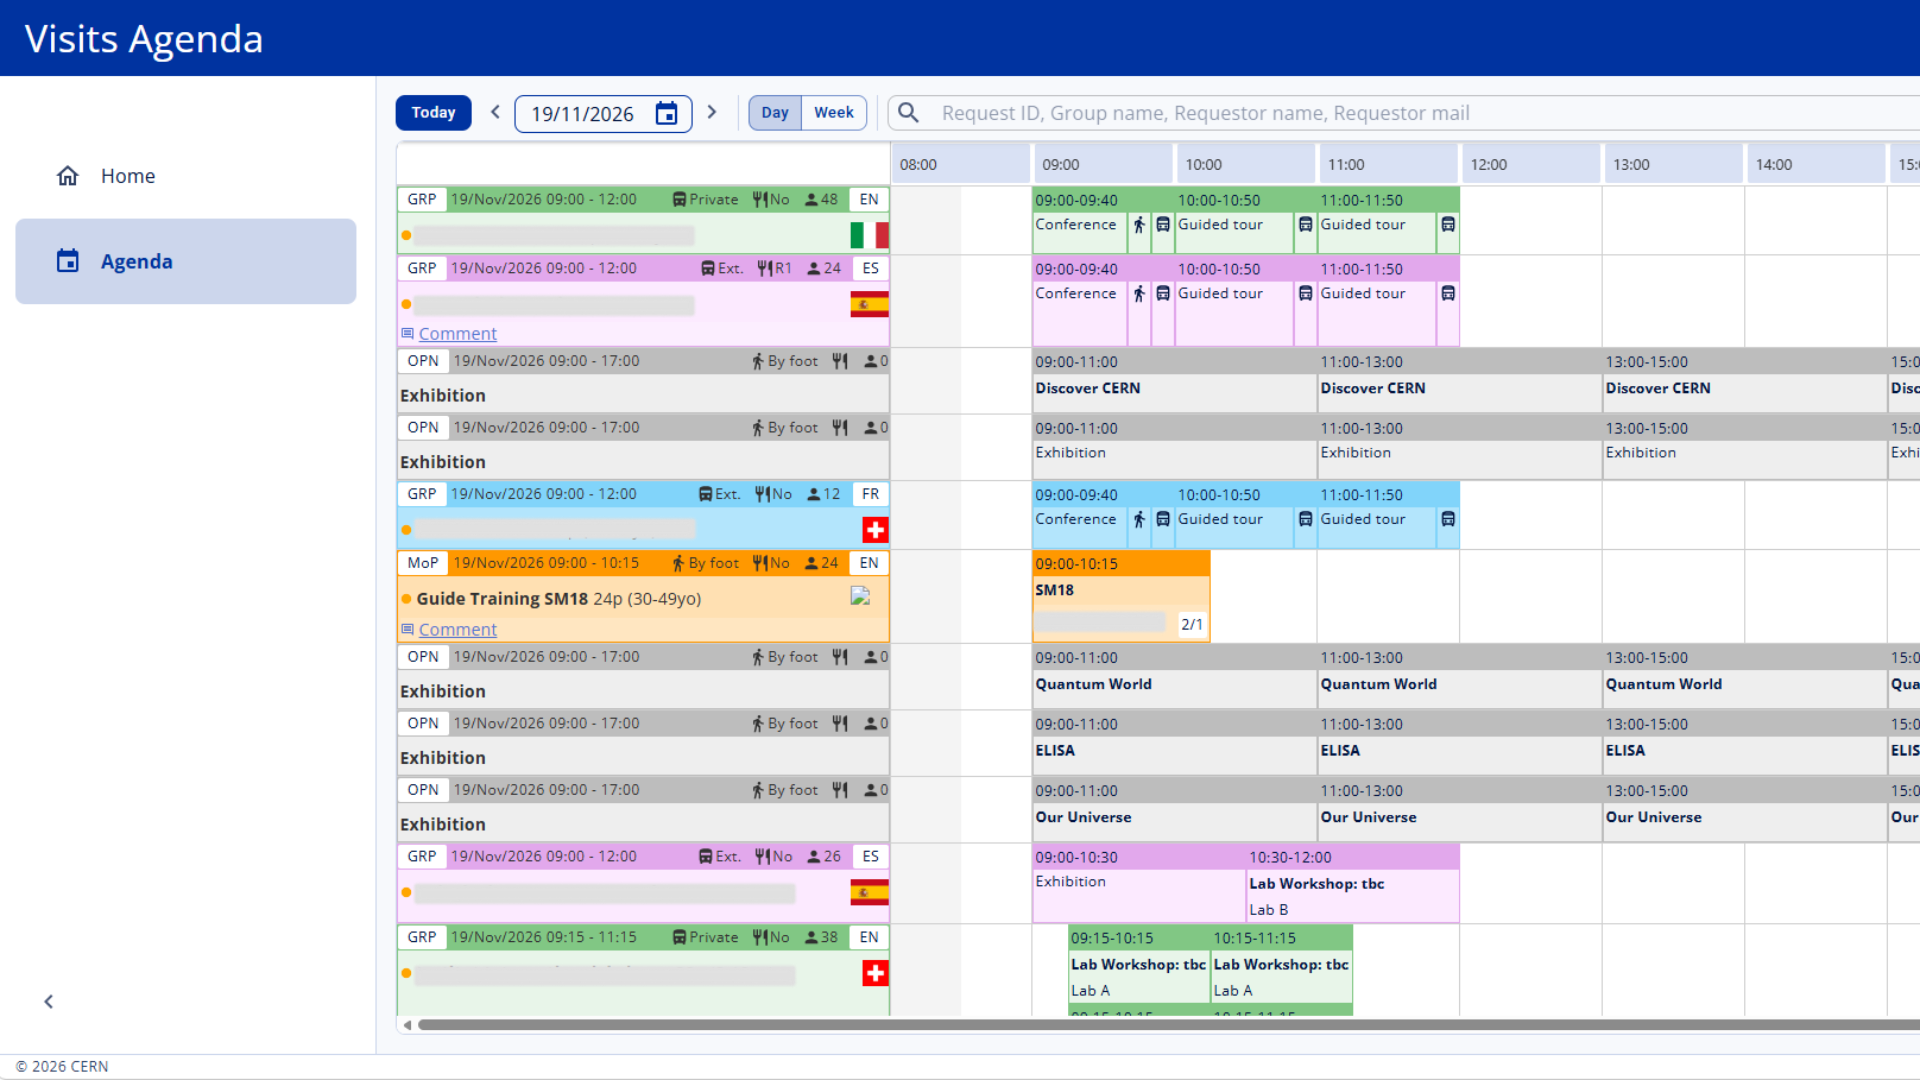The height and width of the screenshot is (1080, 1920).
Task: Click the comment icon in Guide Training row
Action: coord(407,629)
